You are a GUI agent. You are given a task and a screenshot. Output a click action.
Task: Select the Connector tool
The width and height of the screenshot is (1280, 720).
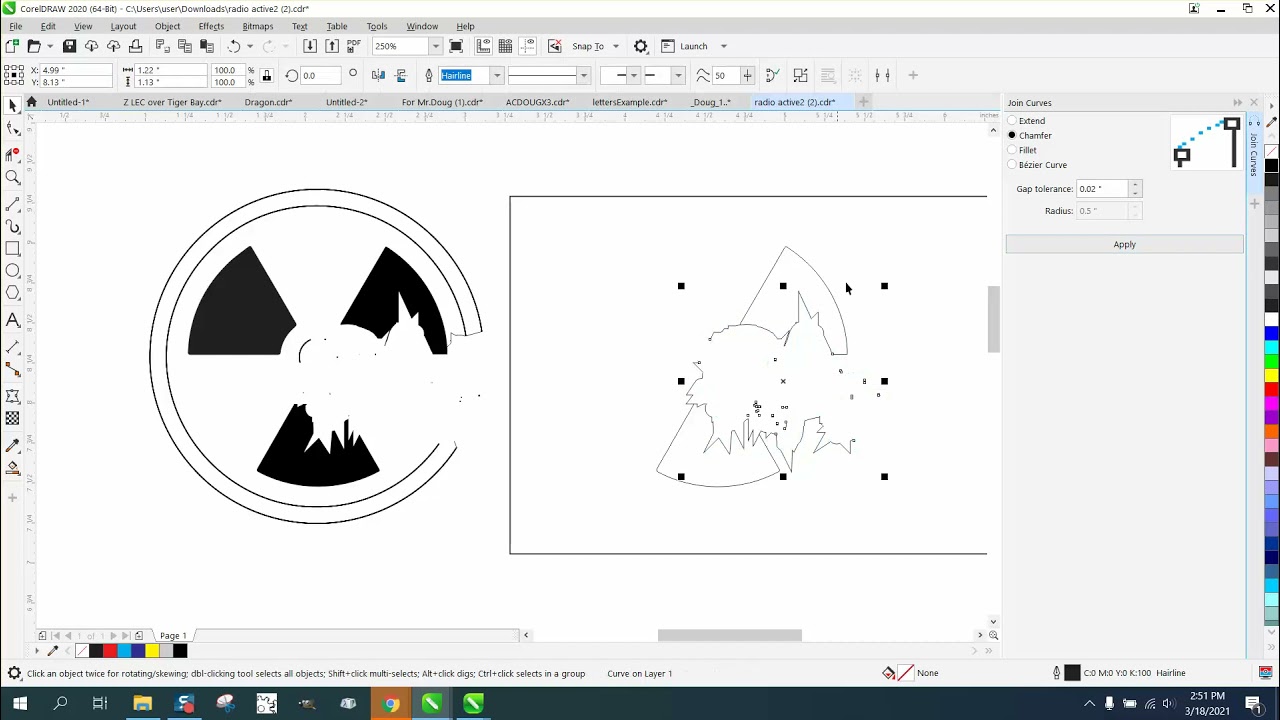13,370
